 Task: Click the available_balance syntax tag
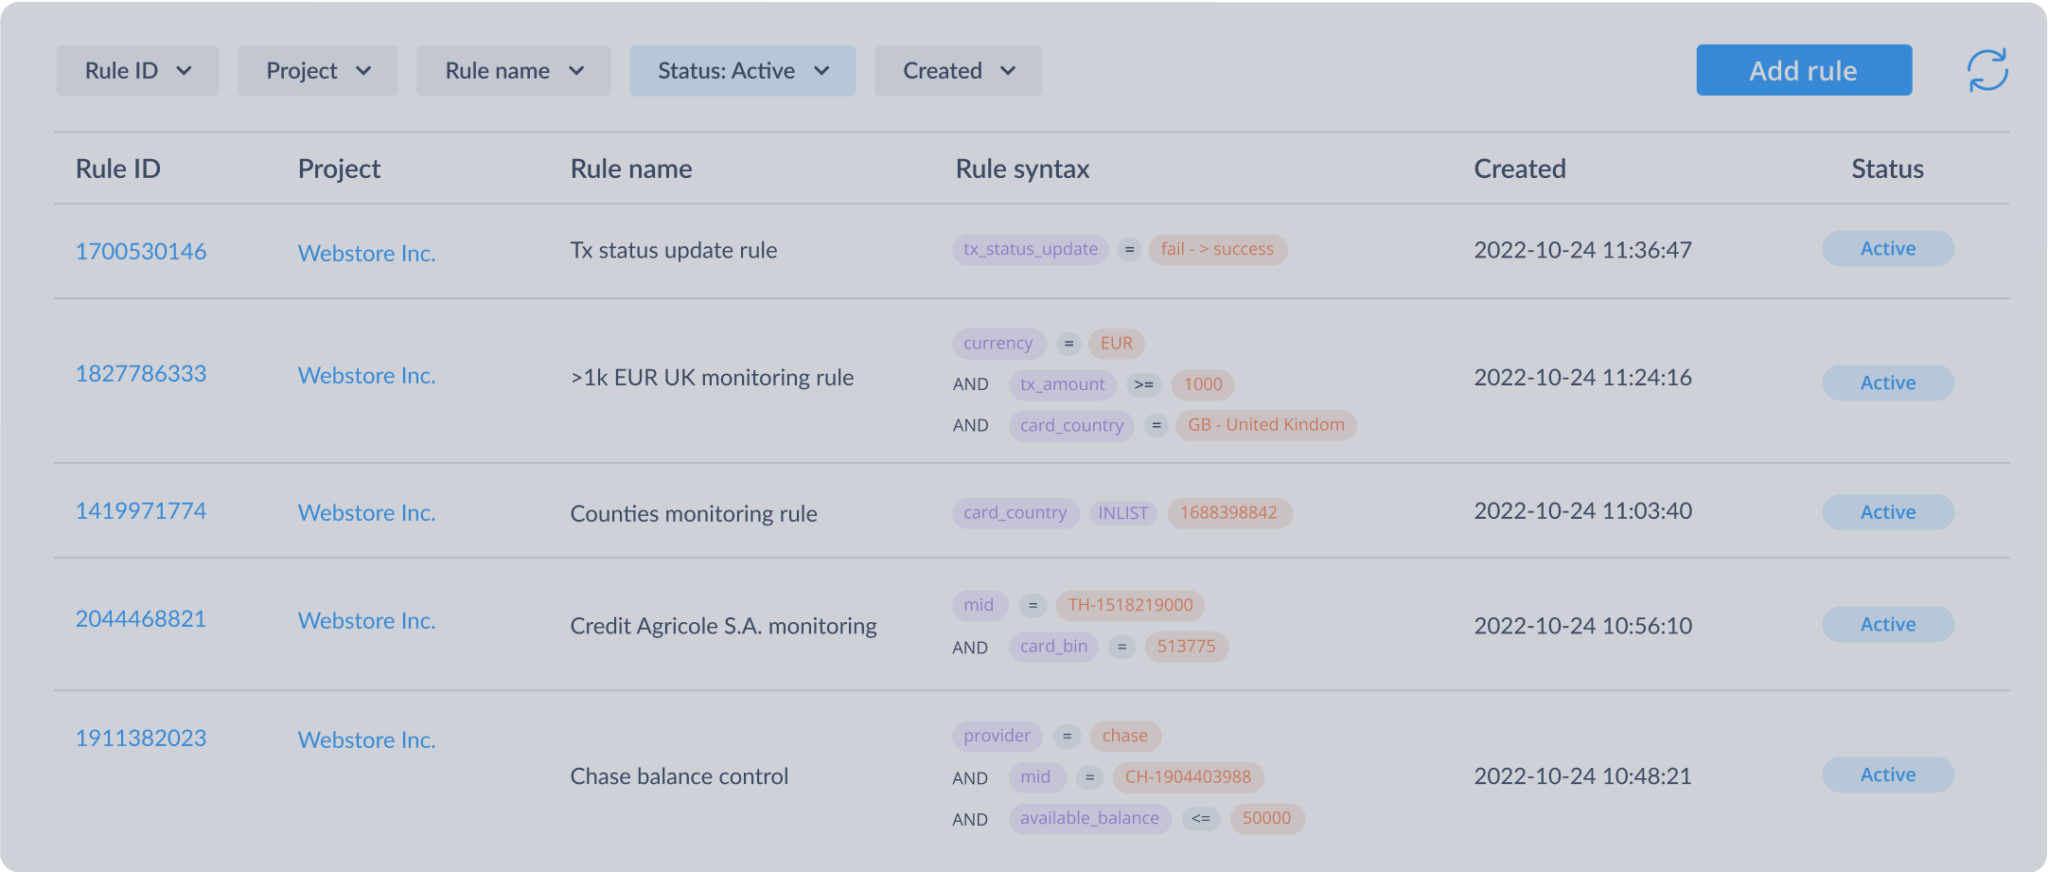[x=1089, y=818]
